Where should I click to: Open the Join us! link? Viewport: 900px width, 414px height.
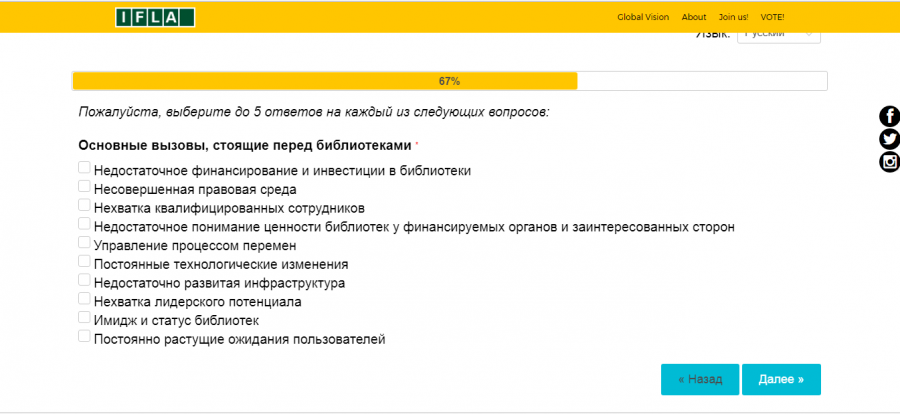tap(734, 17)
